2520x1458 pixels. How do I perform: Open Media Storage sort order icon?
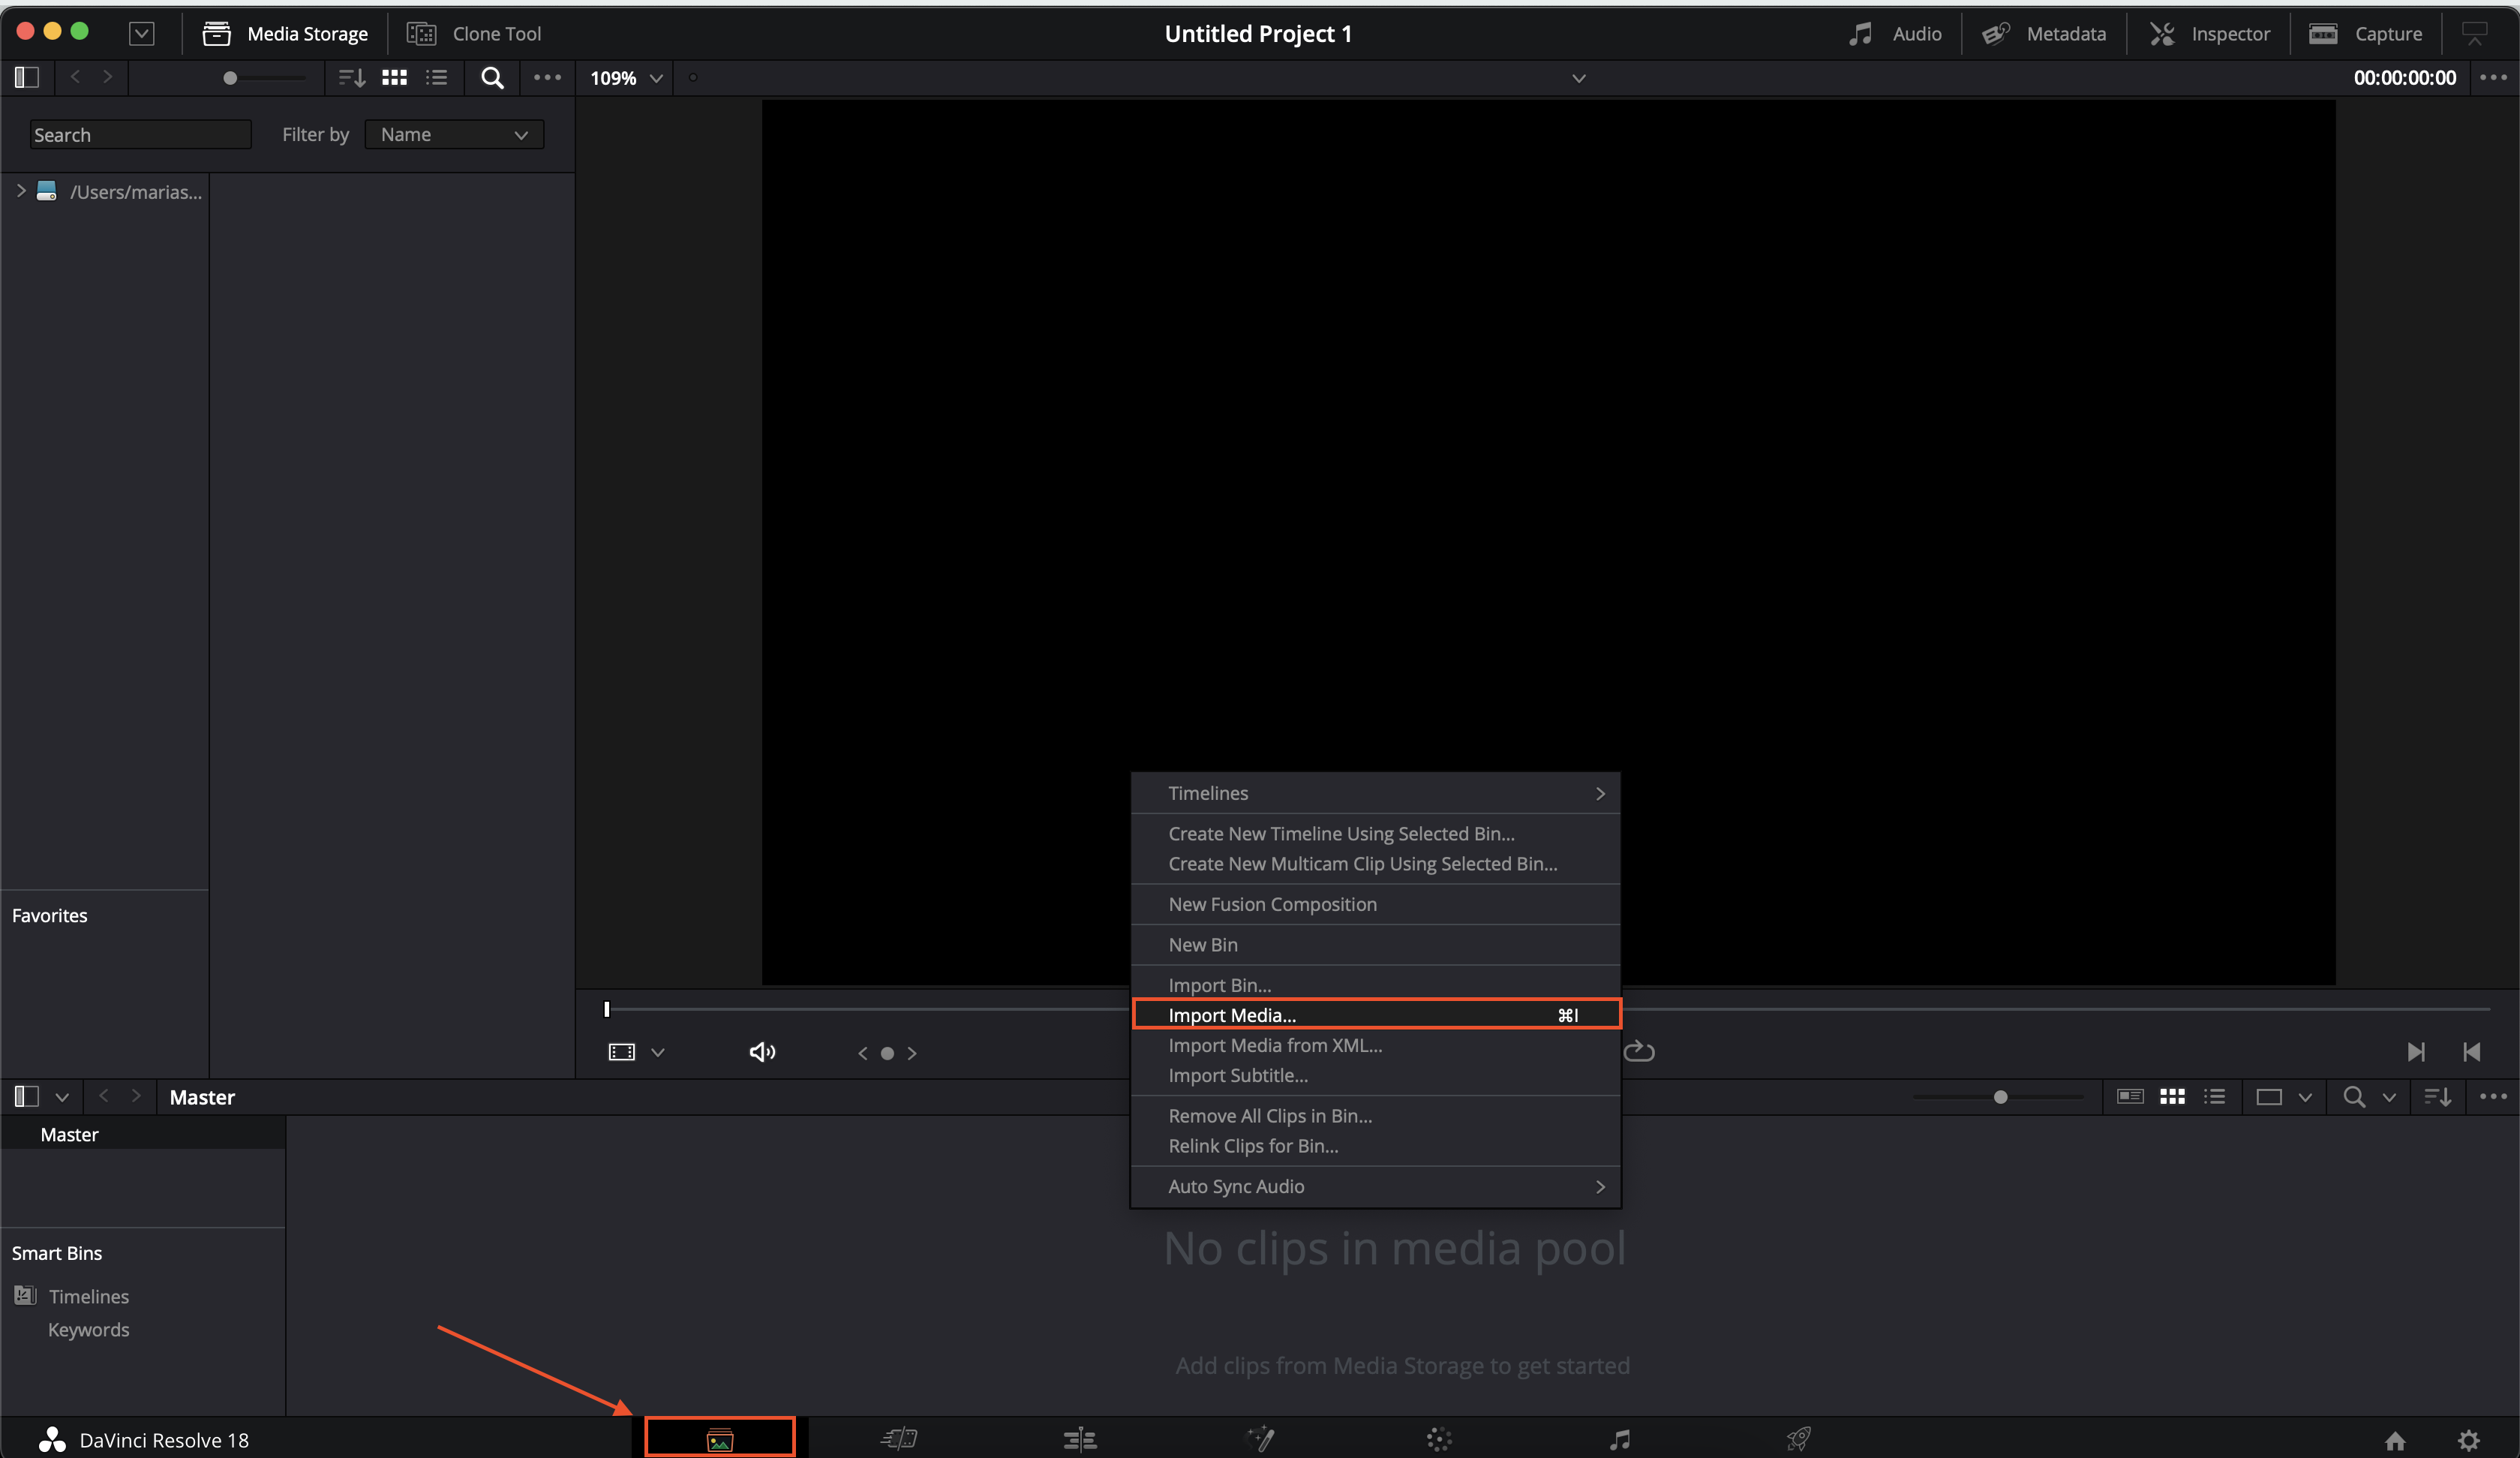[351, 78]
